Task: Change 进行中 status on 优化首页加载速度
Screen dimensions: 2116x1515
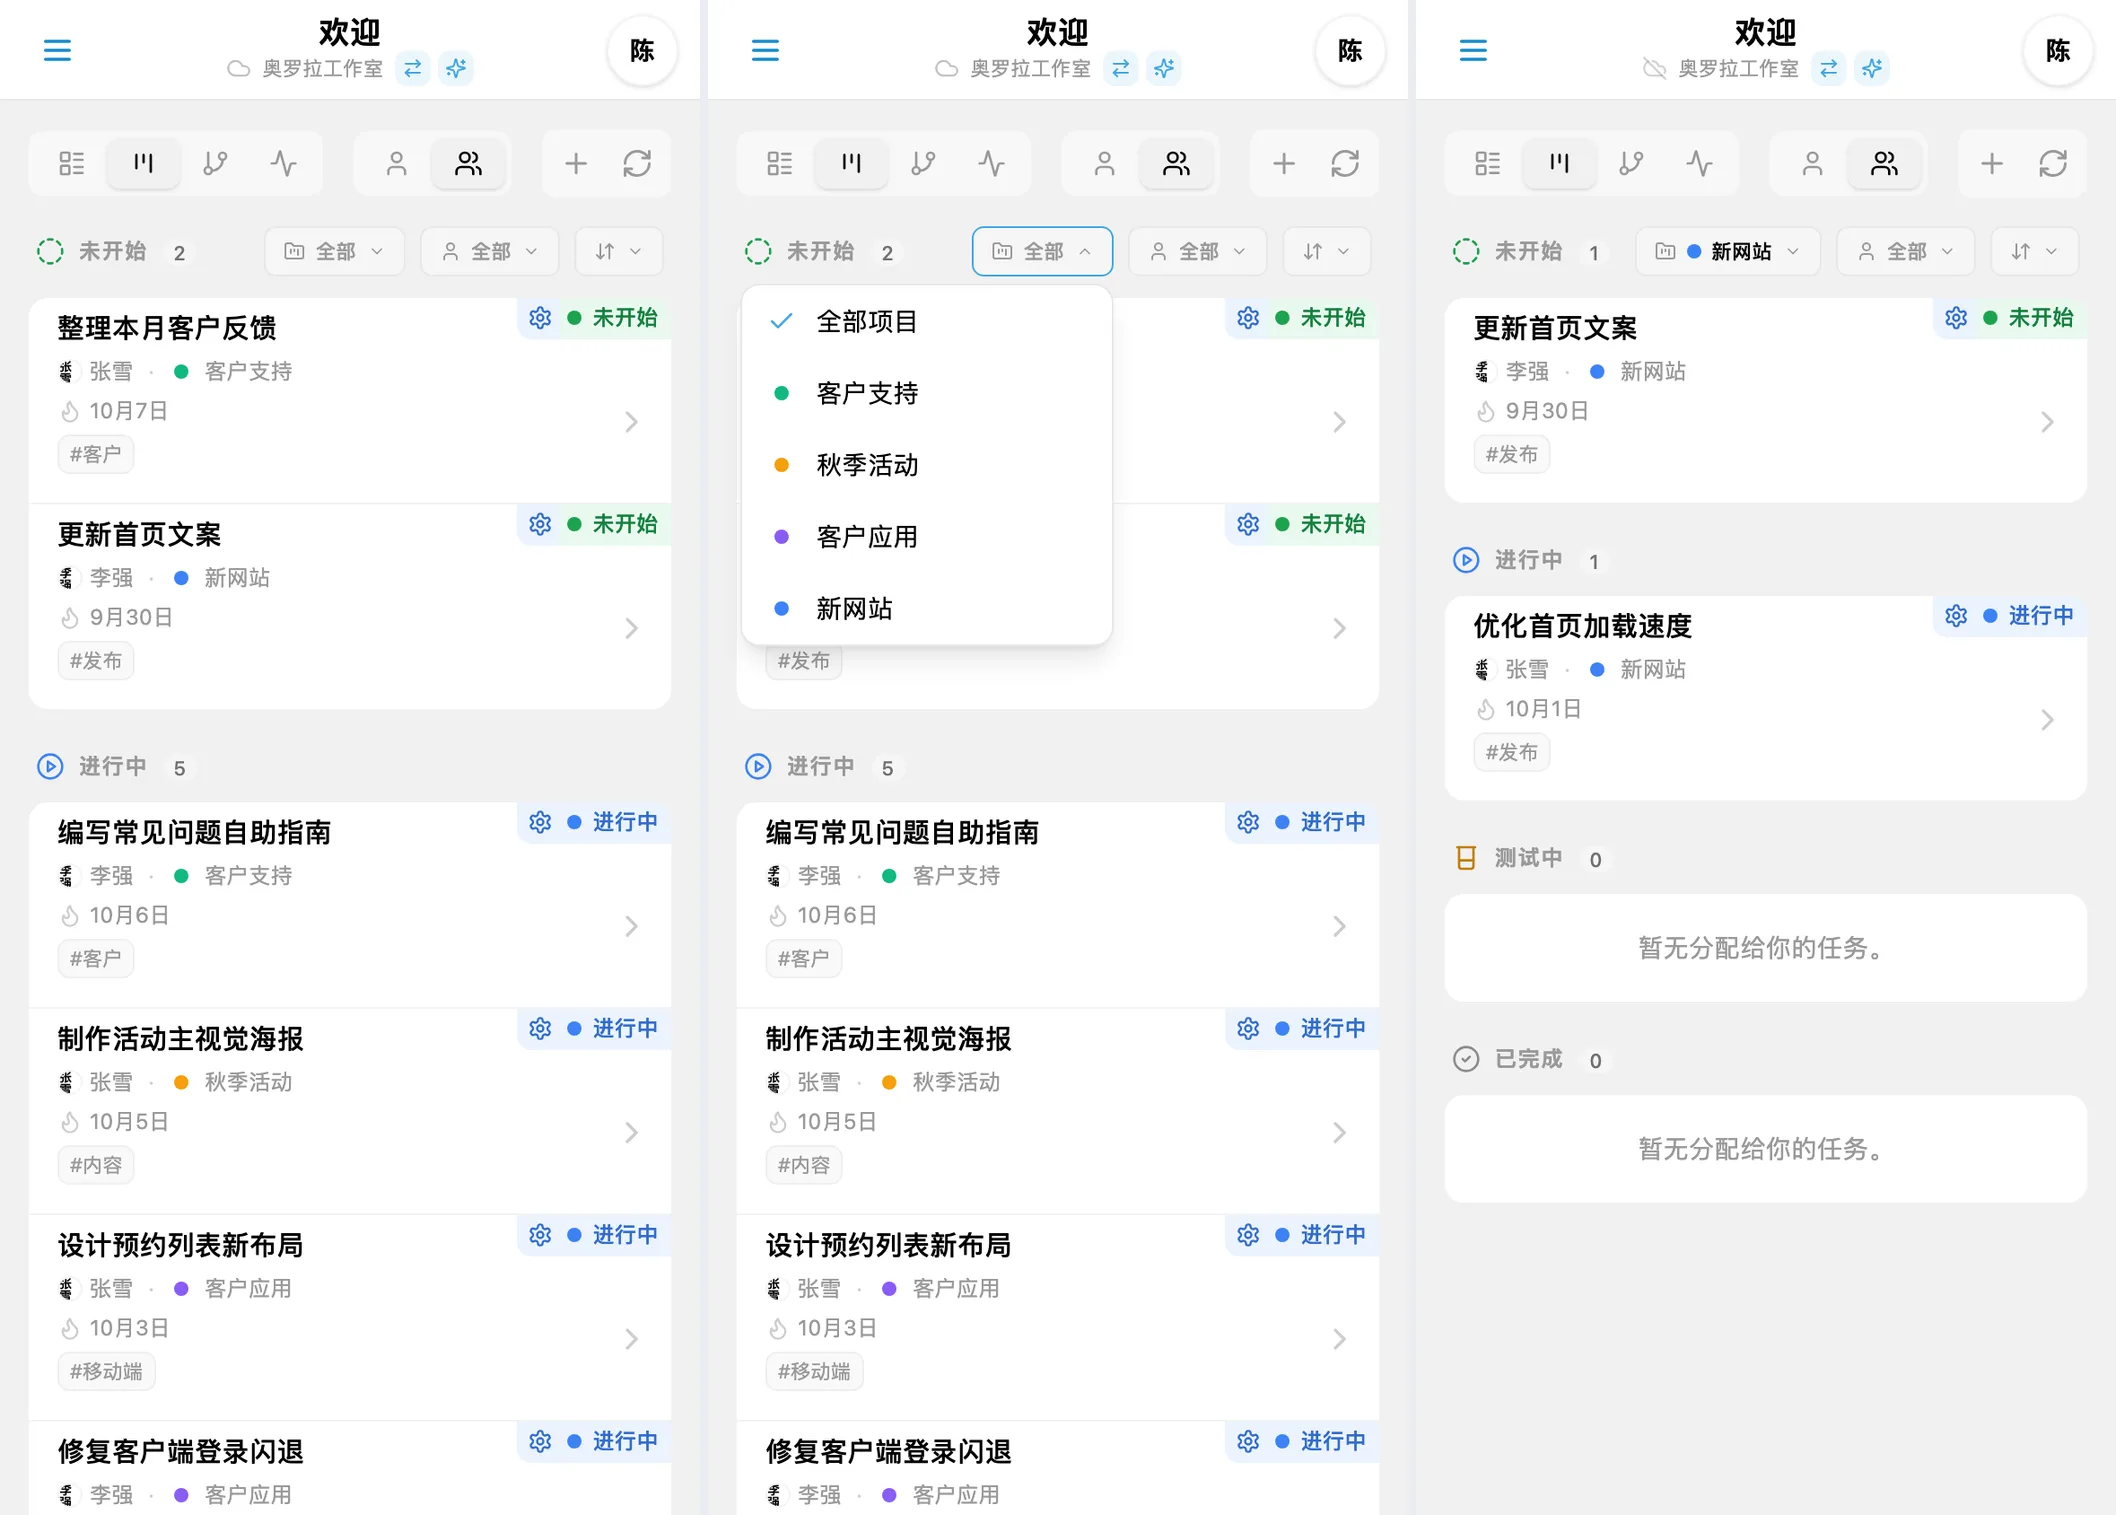Action: tap(2029, 616)
